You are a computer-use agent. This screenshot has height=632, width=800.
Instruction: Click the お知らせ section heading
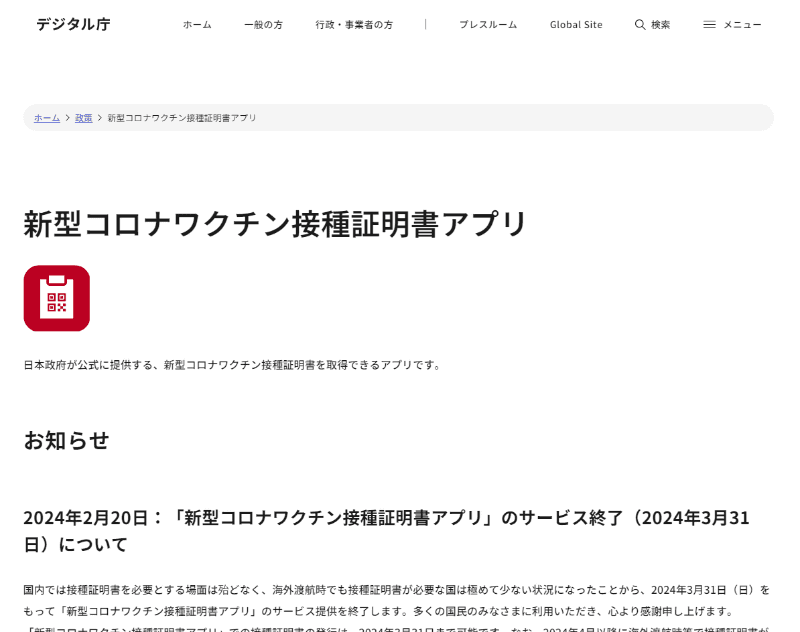click(66, 440)
